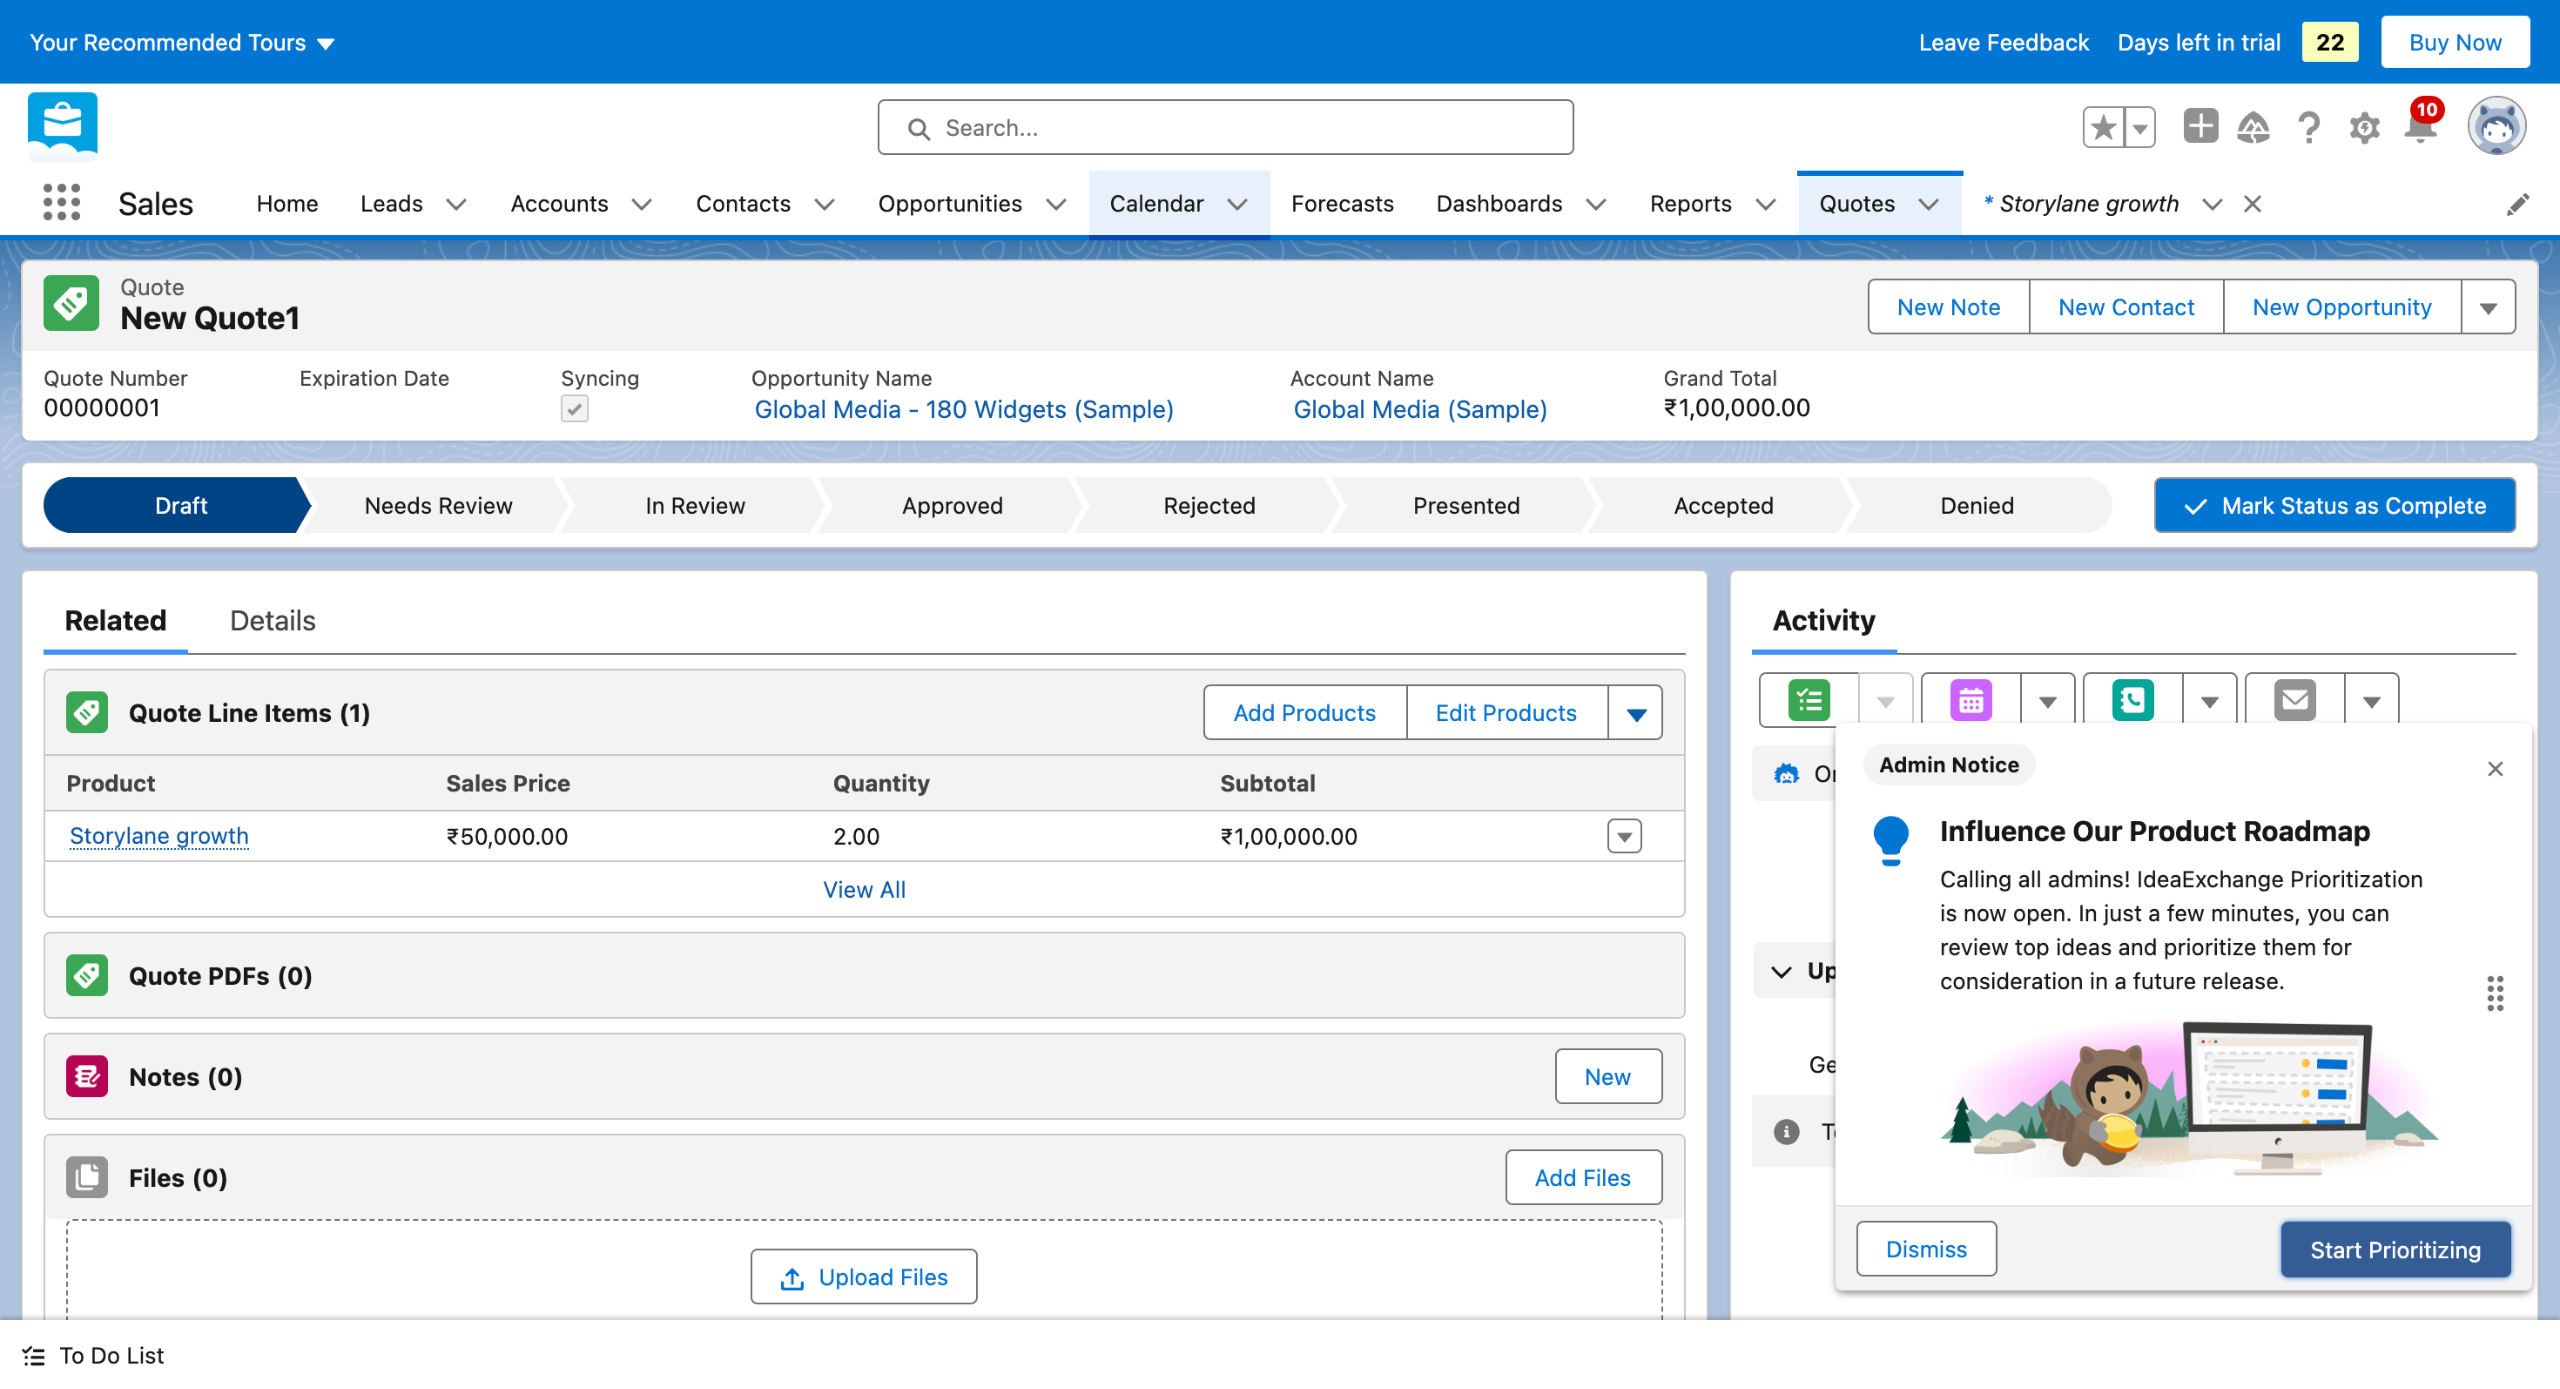Click the favorites star icon
Image resolution: width=2560 pixels, height=1389 pixels.
2103,128
